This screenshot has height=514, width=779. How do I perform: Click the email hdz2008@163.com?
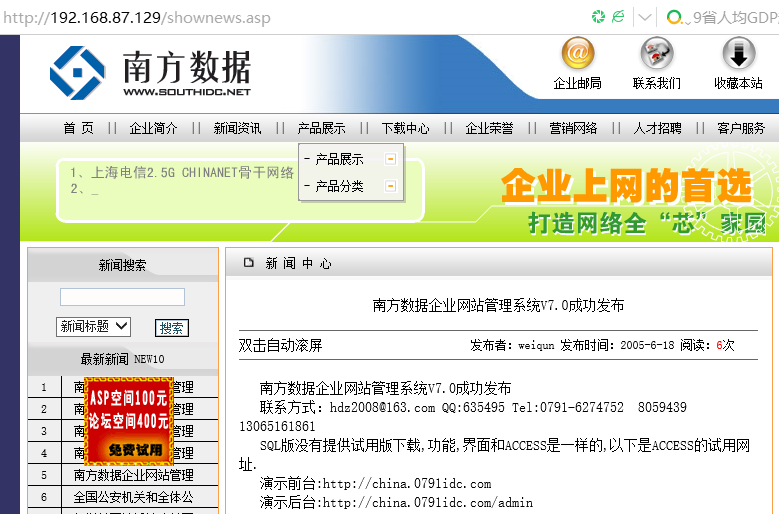[382, 407]
